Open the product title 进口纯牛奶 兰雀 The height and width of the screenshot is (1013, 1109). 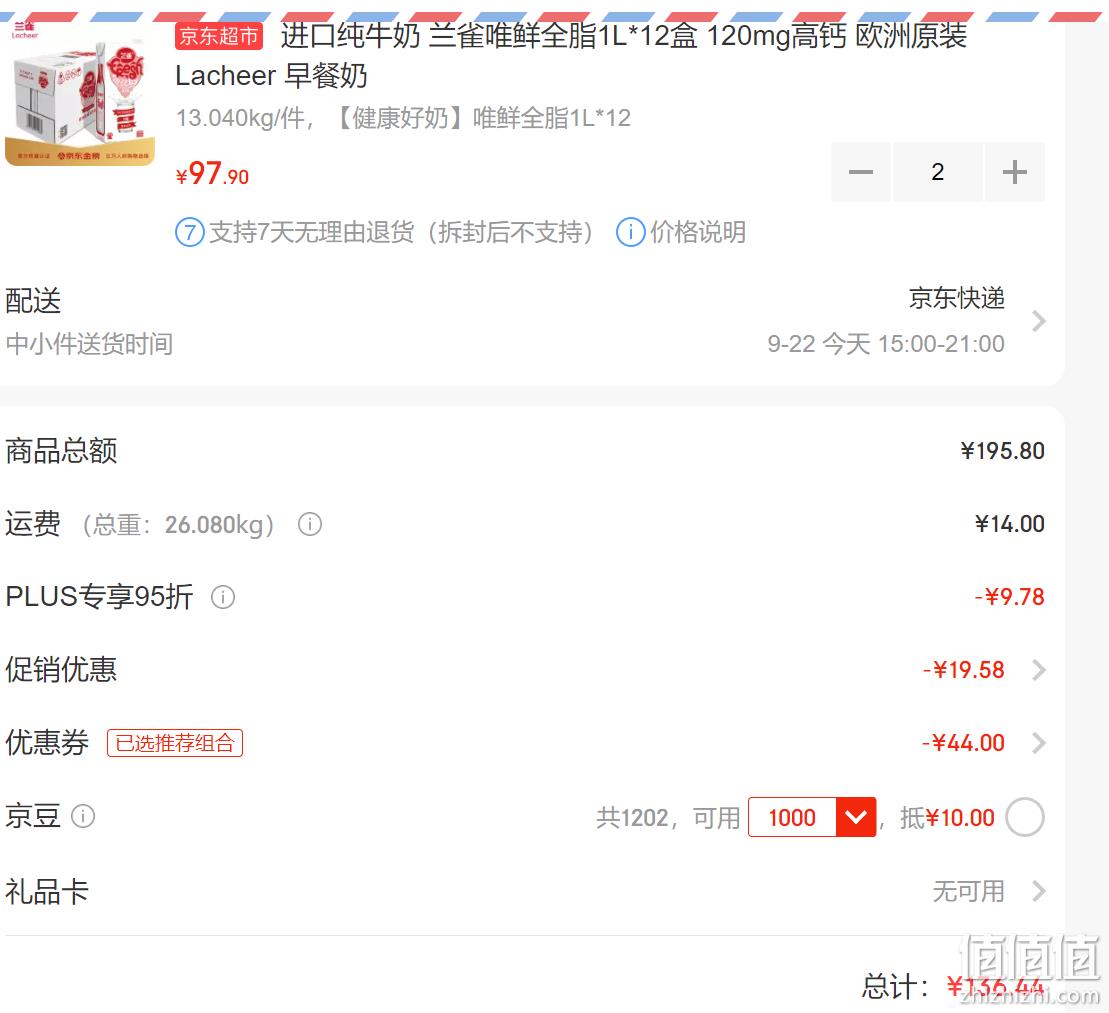[x=571, y=55]
